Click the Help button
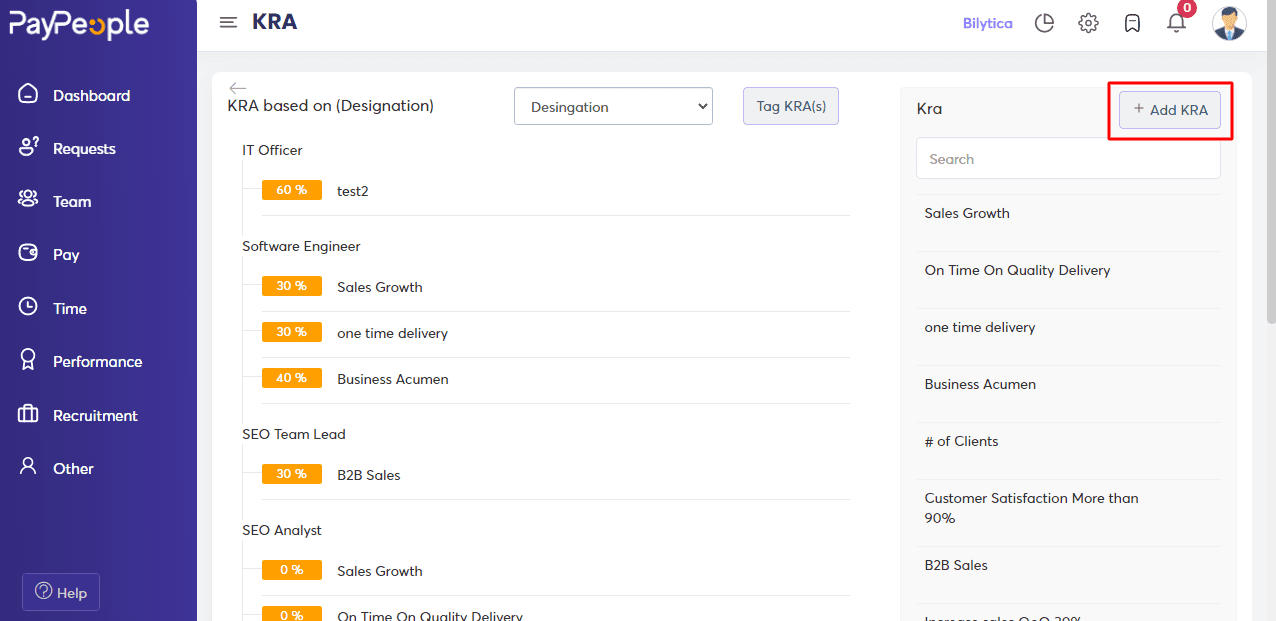 coord(61,592)
